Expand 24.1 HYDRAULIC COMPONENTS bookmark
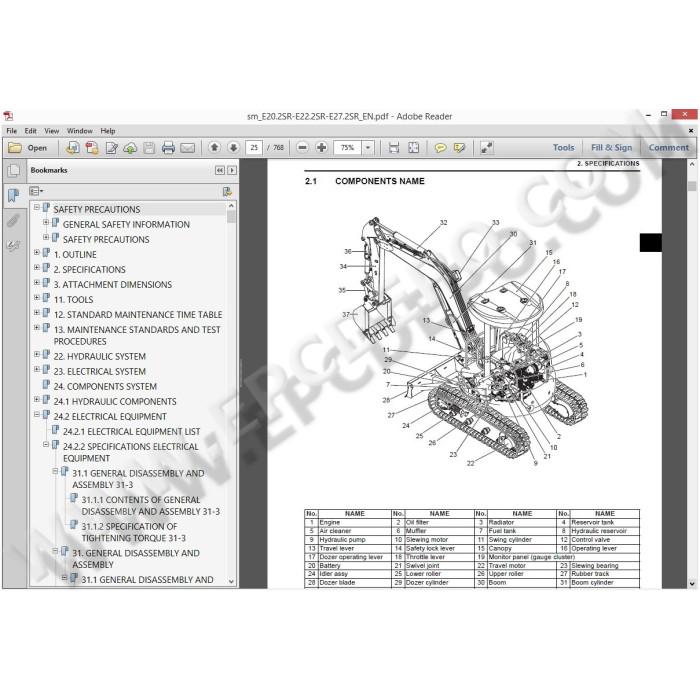Viewport: 700px width, 700px height. click(37, 399)
